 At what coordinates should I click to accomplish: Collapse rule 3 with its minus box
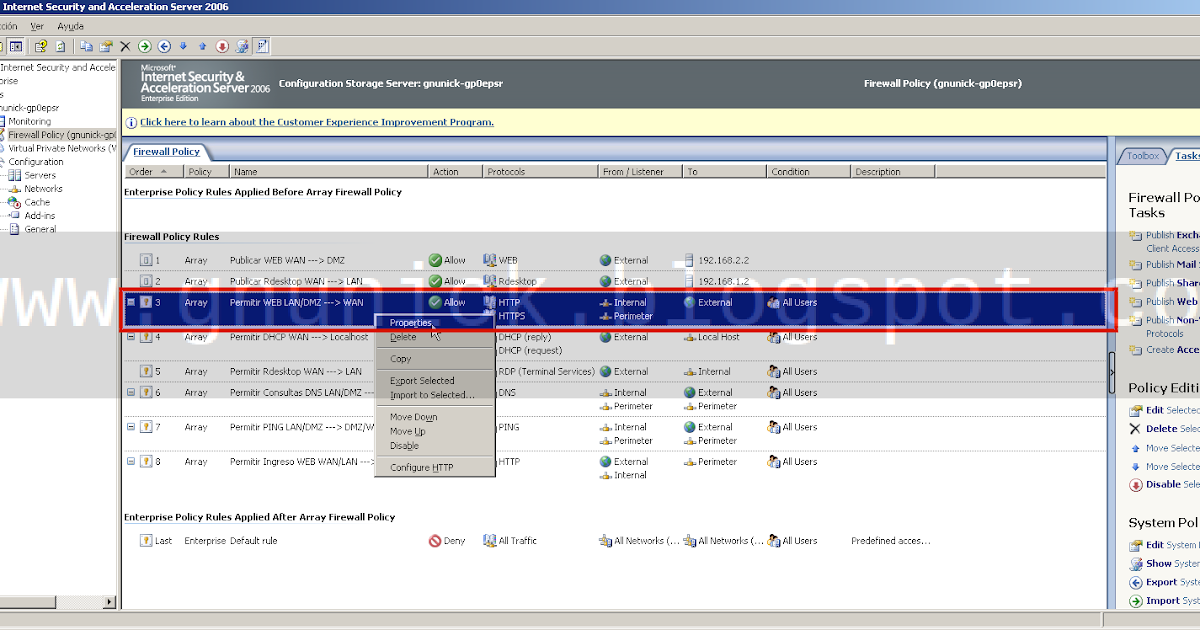pyautogui.click(x=131, y=301)
